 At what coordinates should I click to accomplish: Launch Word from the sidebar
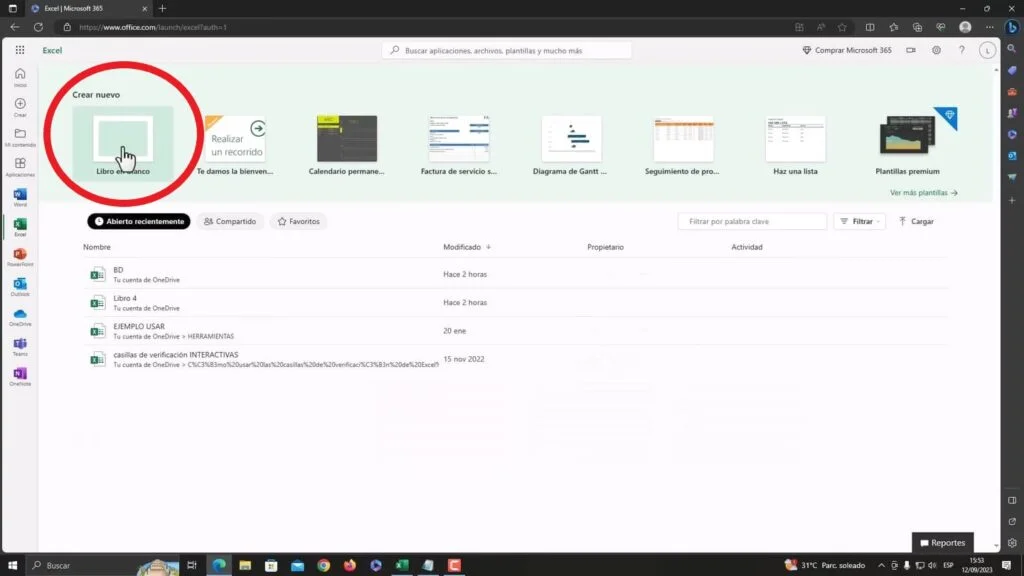click(20, 197)
